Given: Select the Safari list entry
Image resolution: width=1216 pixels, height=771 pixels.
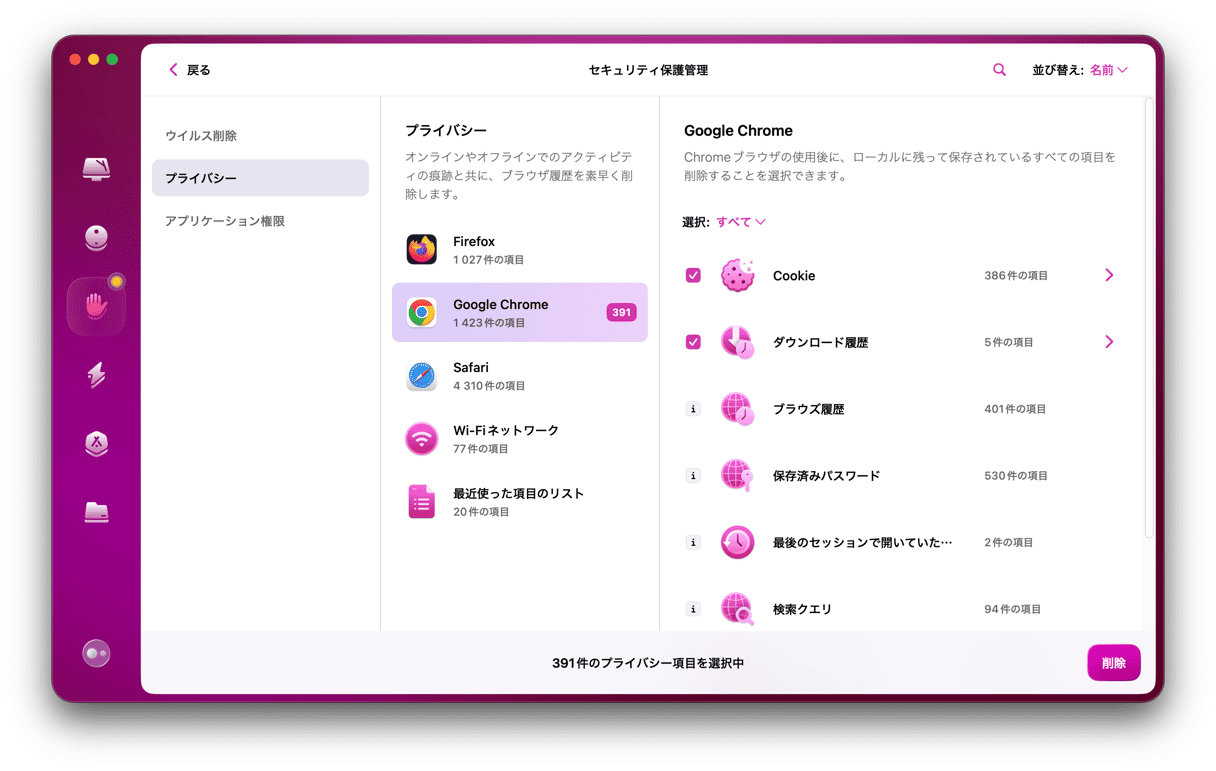Looking at the screenshot, I should coord(519,376).
